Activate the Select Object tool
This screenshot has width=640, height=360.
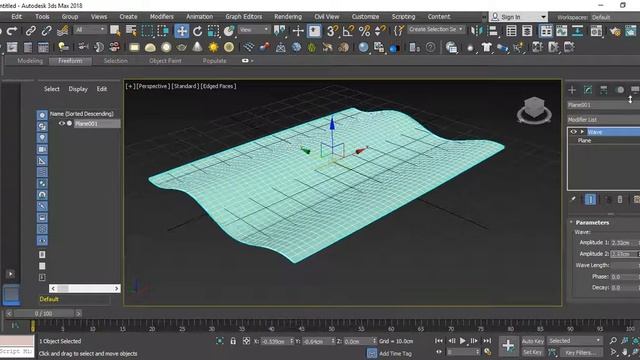pyautogui.click(x=115, y=31)
